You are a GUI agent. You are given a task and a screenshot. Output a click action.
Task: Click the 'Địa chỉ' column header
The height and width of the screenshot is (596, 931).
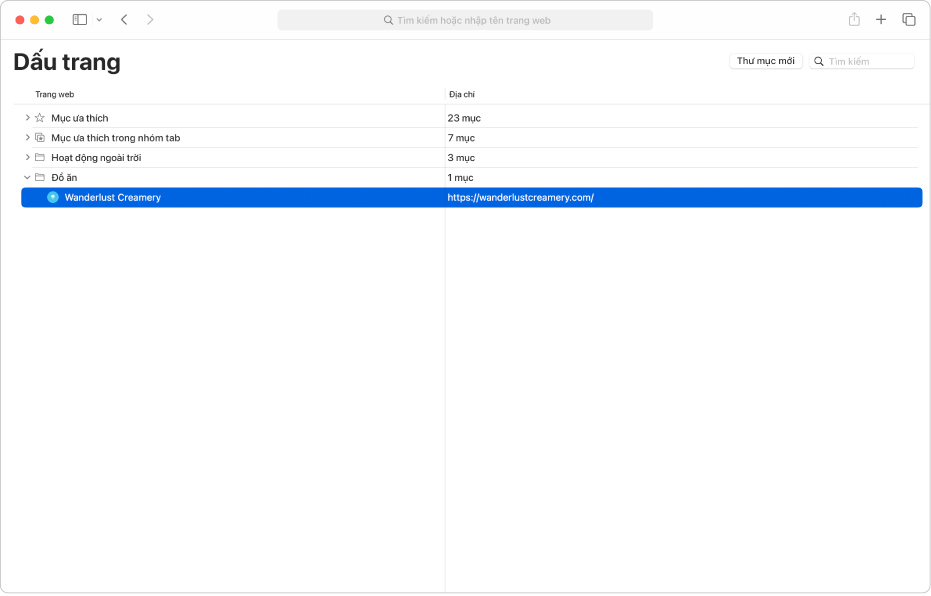click(x=461, y=94)
